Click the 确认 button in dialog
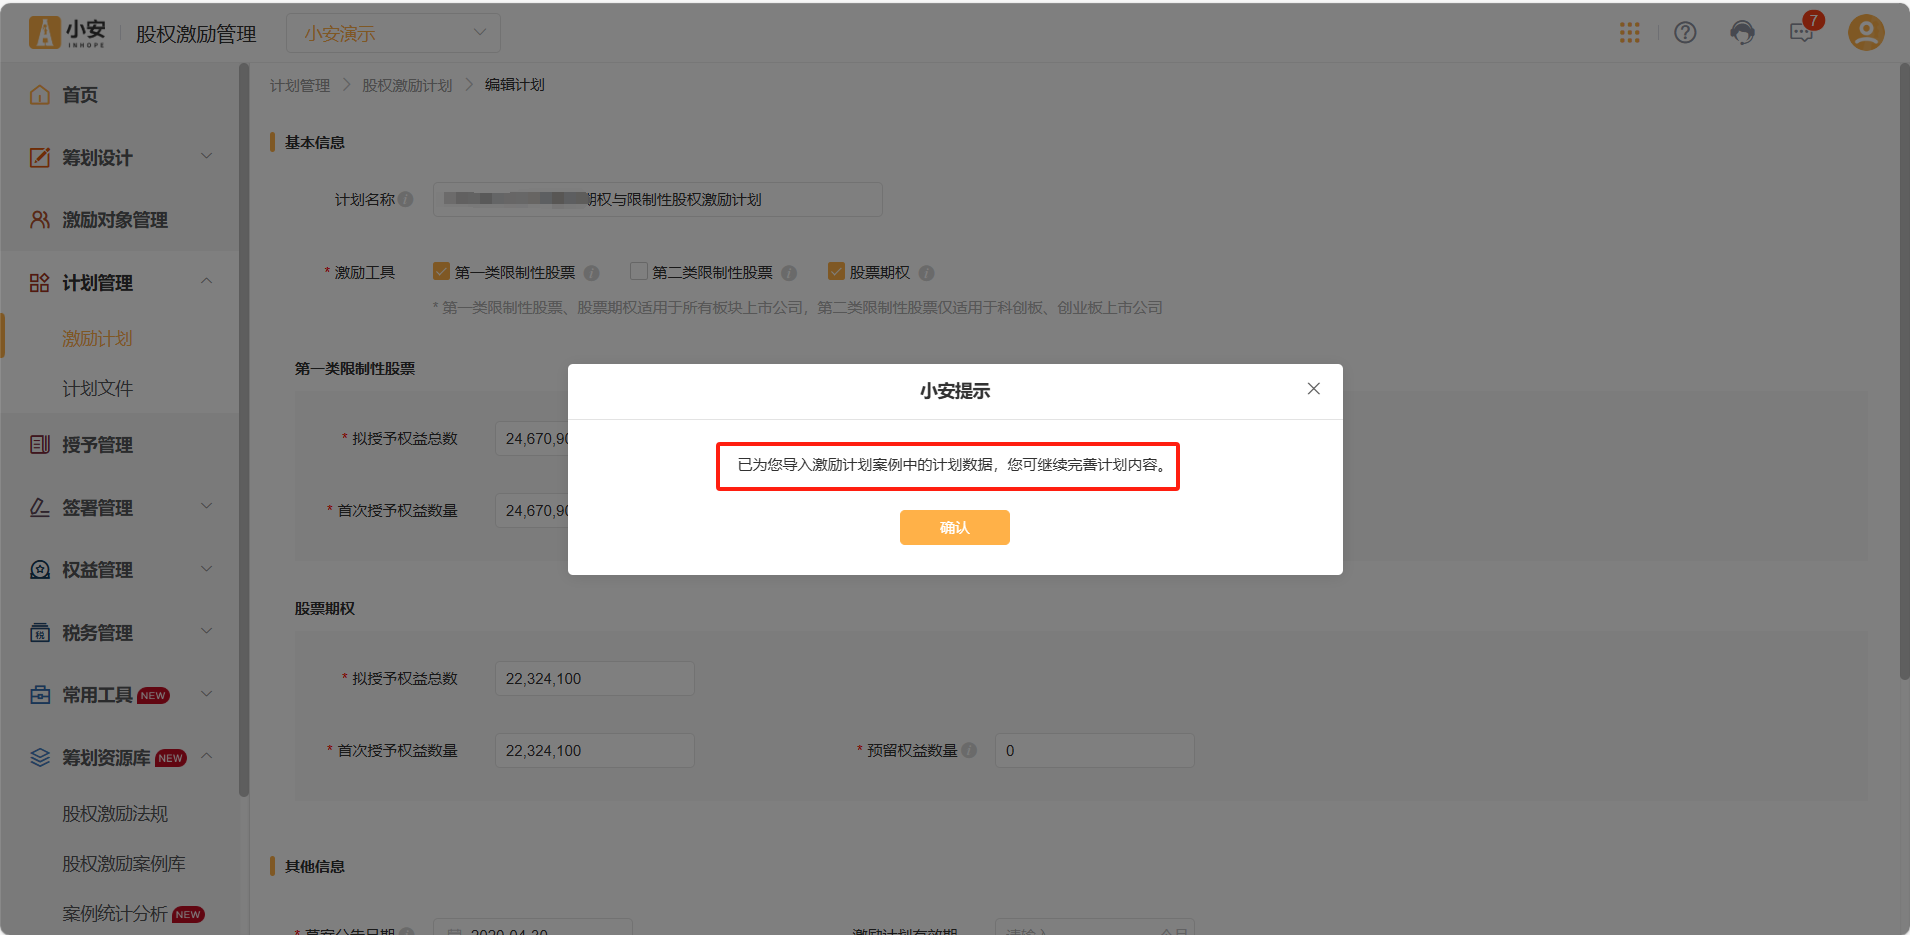The image size is (1910, 935). click(955, 527)
